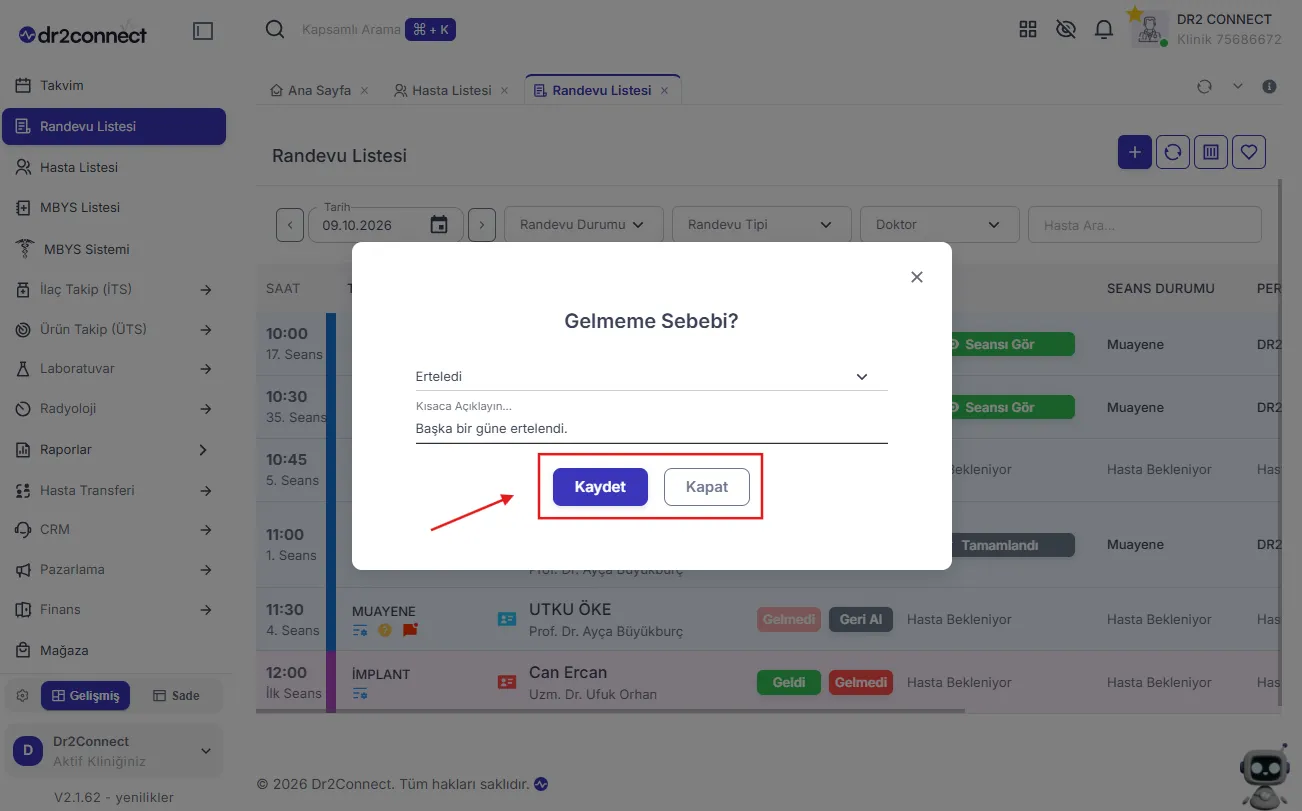Open the Doktor filter dropdown

pos(939,225)
